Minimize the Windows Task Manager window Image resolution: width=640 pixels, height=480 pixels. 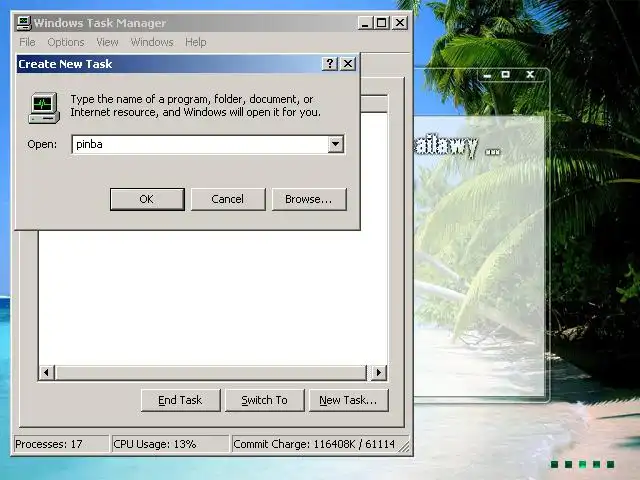click(365, 23)
